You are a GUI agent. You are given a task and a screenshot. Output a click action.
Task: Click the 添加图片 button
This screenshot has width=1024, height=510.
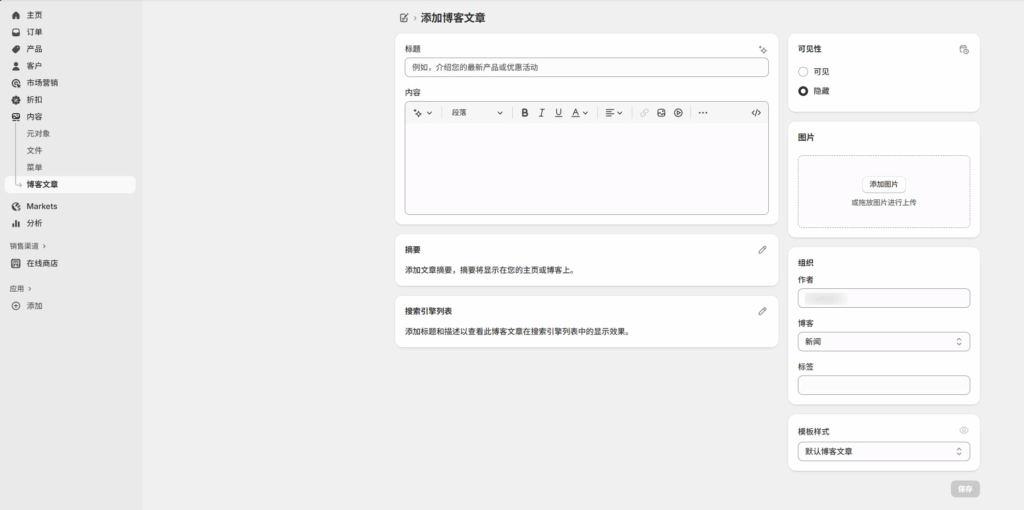click(884, 185)
